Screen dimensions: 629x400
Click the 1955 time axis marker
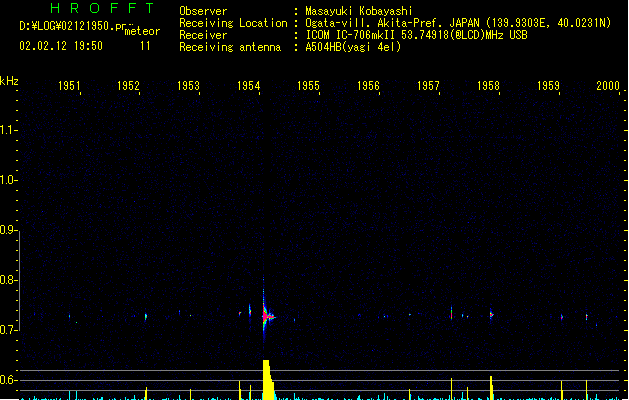308,85
